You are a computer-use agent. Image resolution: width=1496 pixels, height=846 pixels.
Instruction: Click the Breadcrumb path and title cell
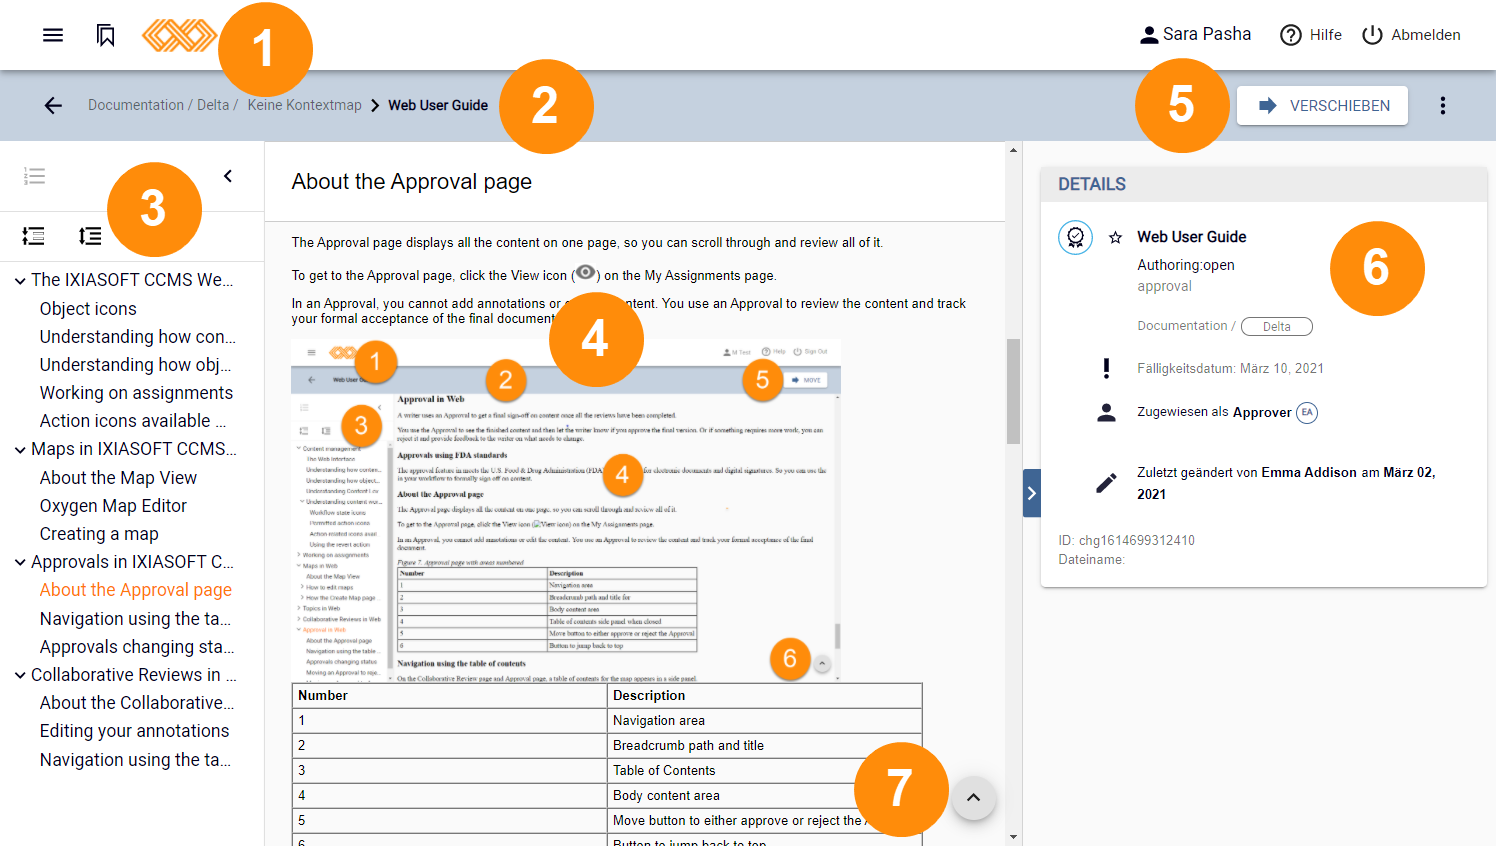(764, 745)
